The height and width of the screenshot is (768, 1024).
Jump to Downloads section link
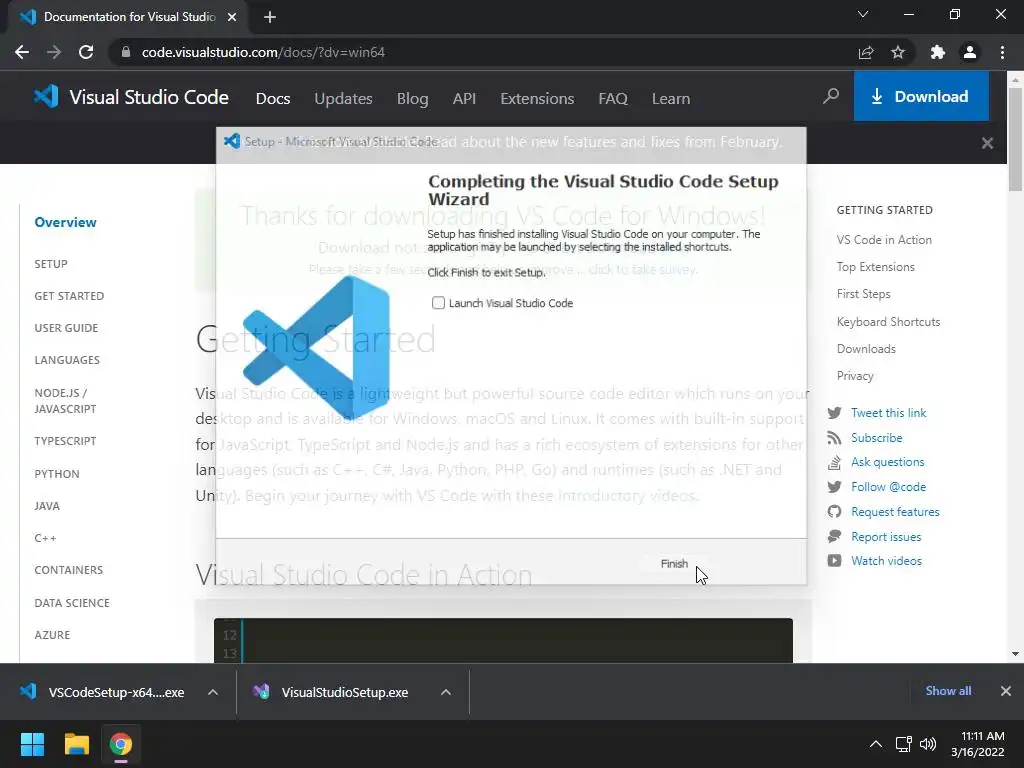[x=866, y=349]
